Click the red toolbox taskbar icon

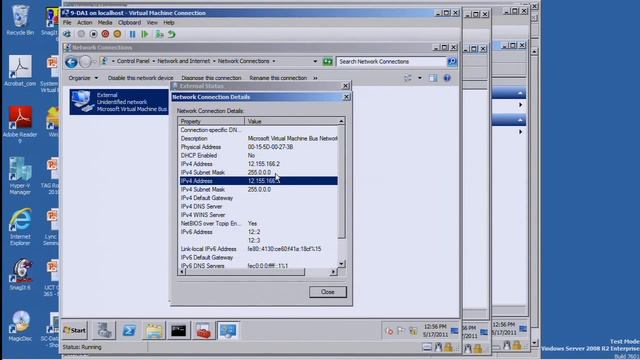[x=203, y=331]
